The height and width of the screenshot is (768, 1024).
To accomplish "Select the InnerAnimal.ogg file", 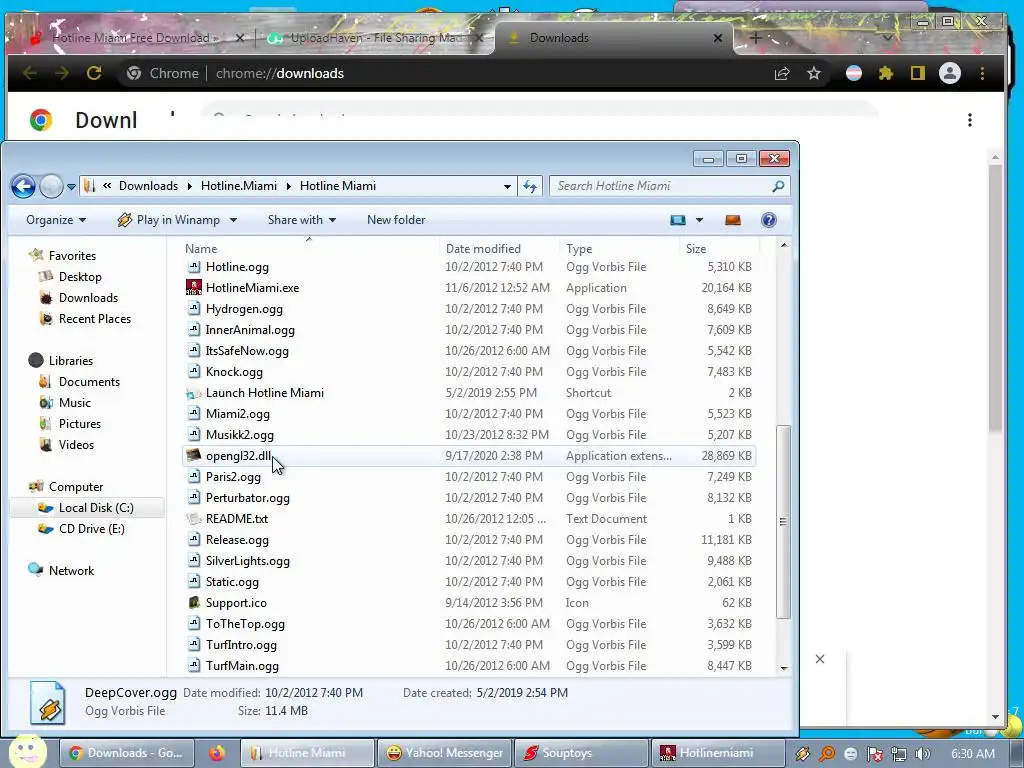I will tap(250, 330).
